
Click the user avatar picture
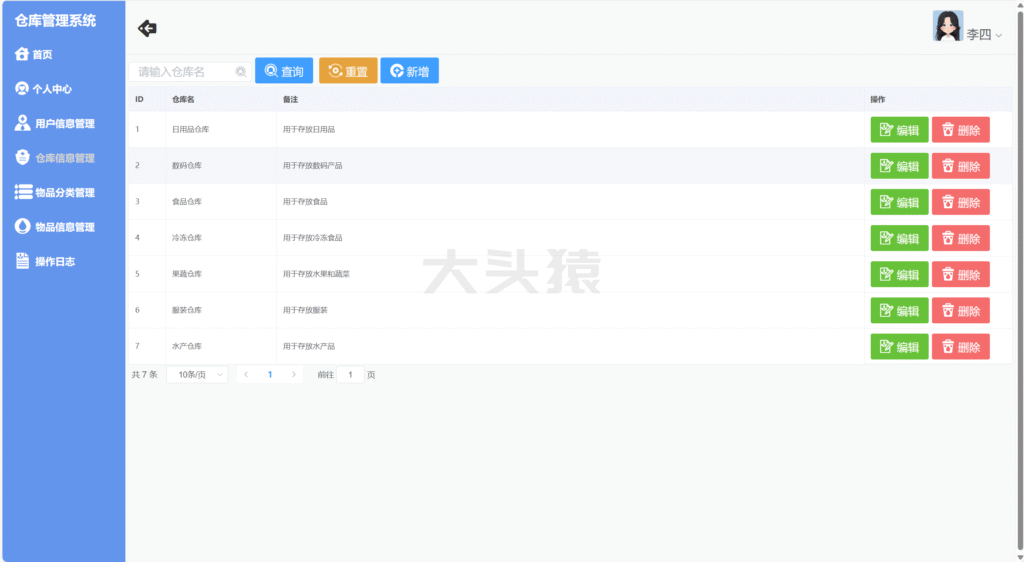click(x=948, y=26)
